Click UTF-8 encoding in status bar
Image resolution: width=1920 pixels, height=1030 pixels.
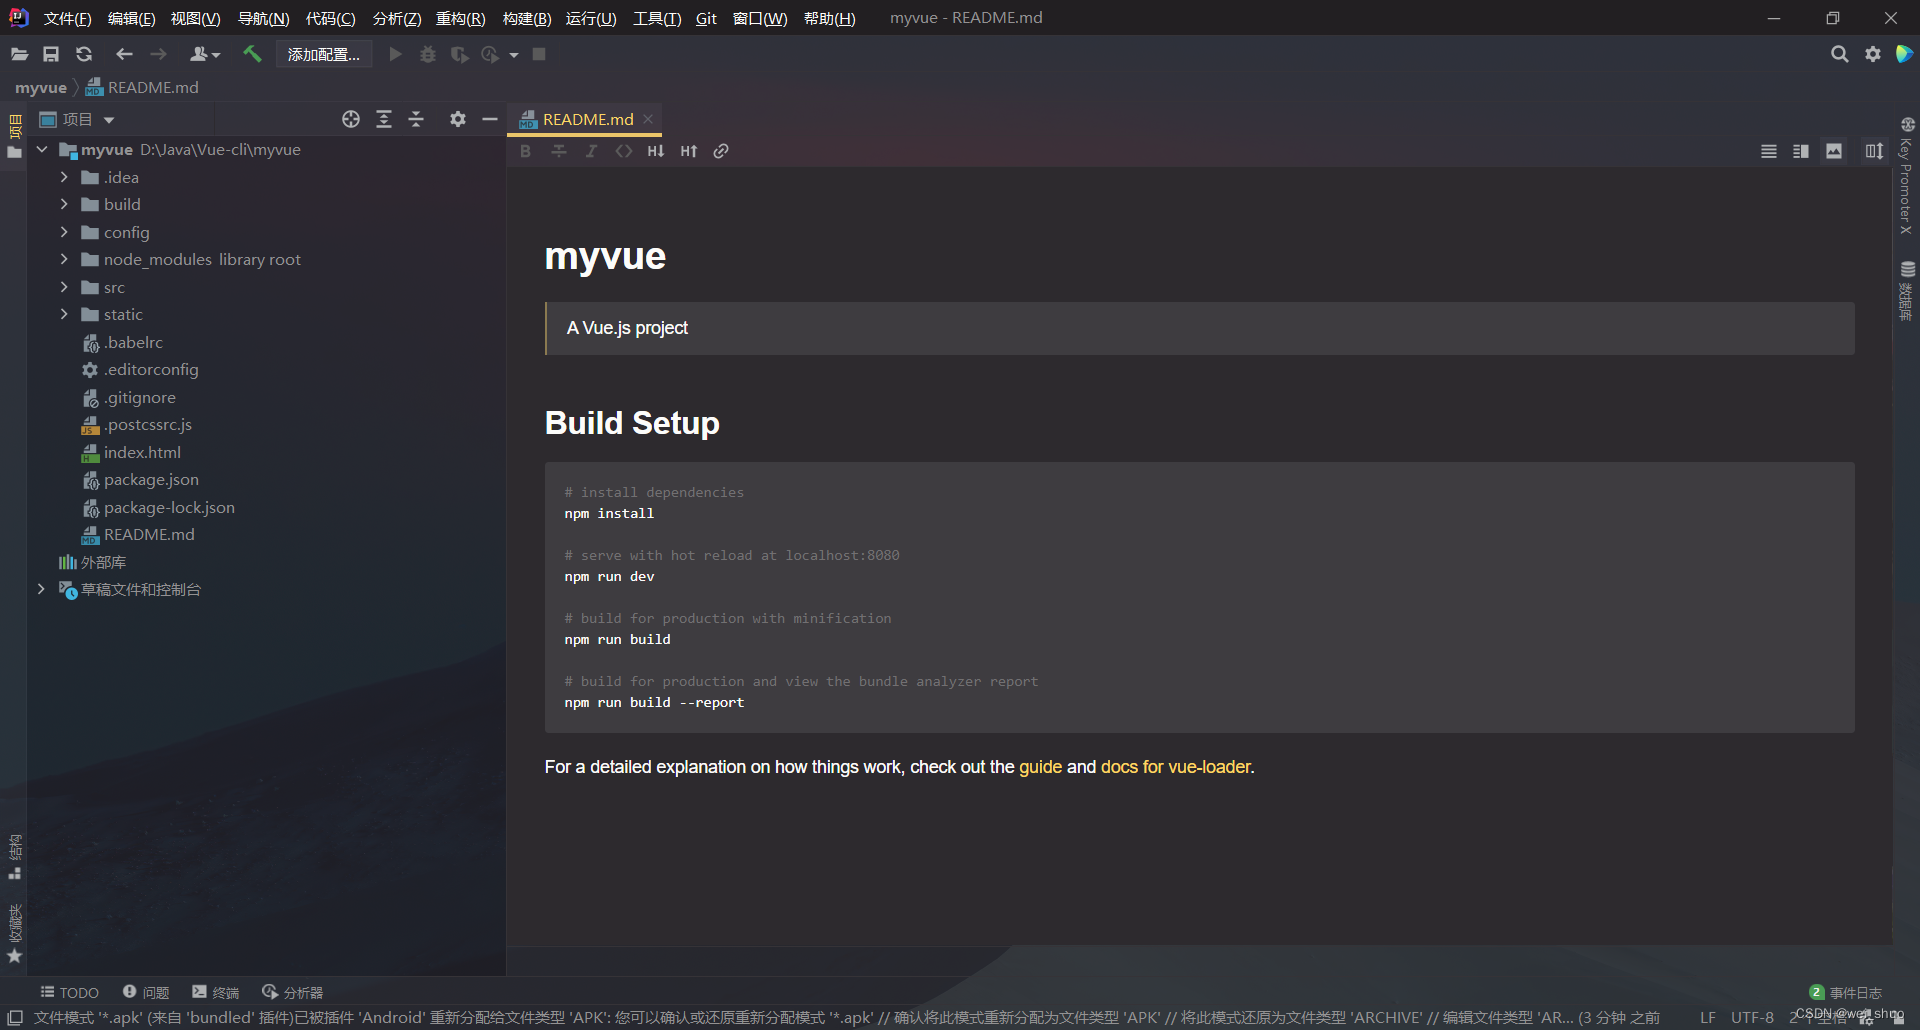point(1752,1017)
